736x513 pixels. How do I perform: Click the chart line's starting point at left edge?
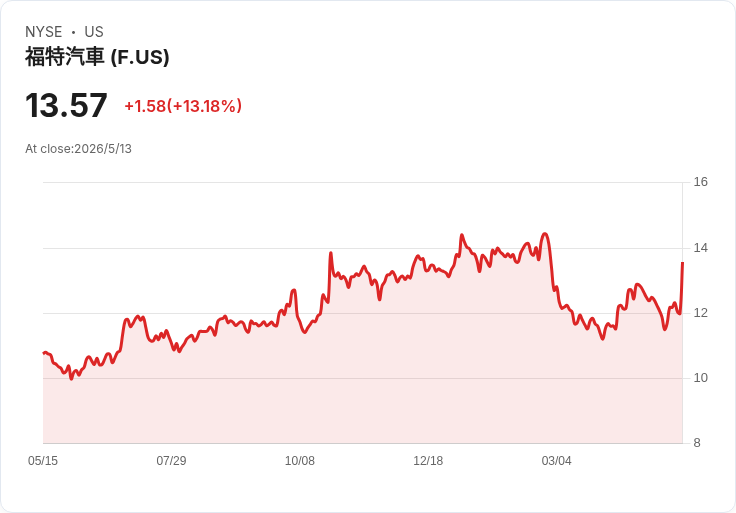(44, 352)
